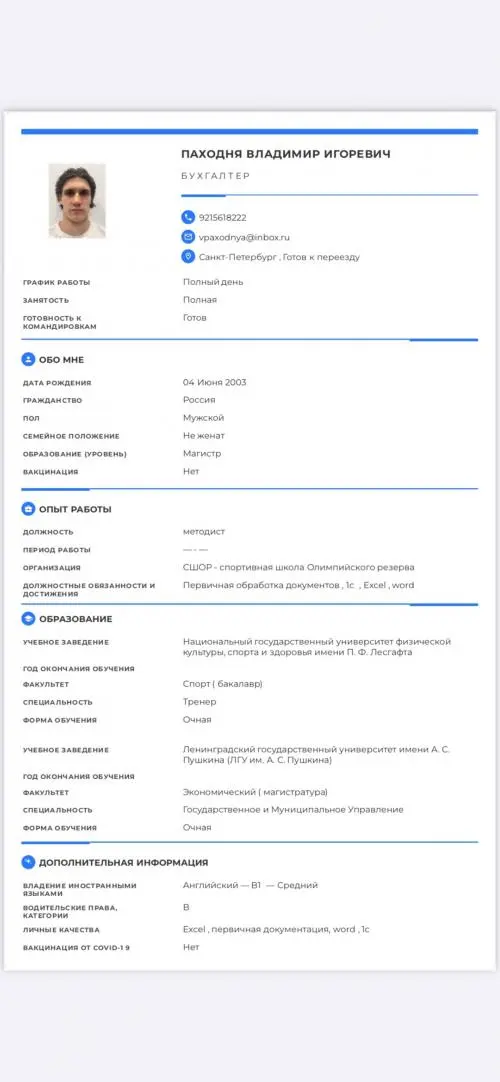This screenshot has height=1082, width=500.
Task: Click the birth date 04 Июня 2003
Action: [214, 382]
